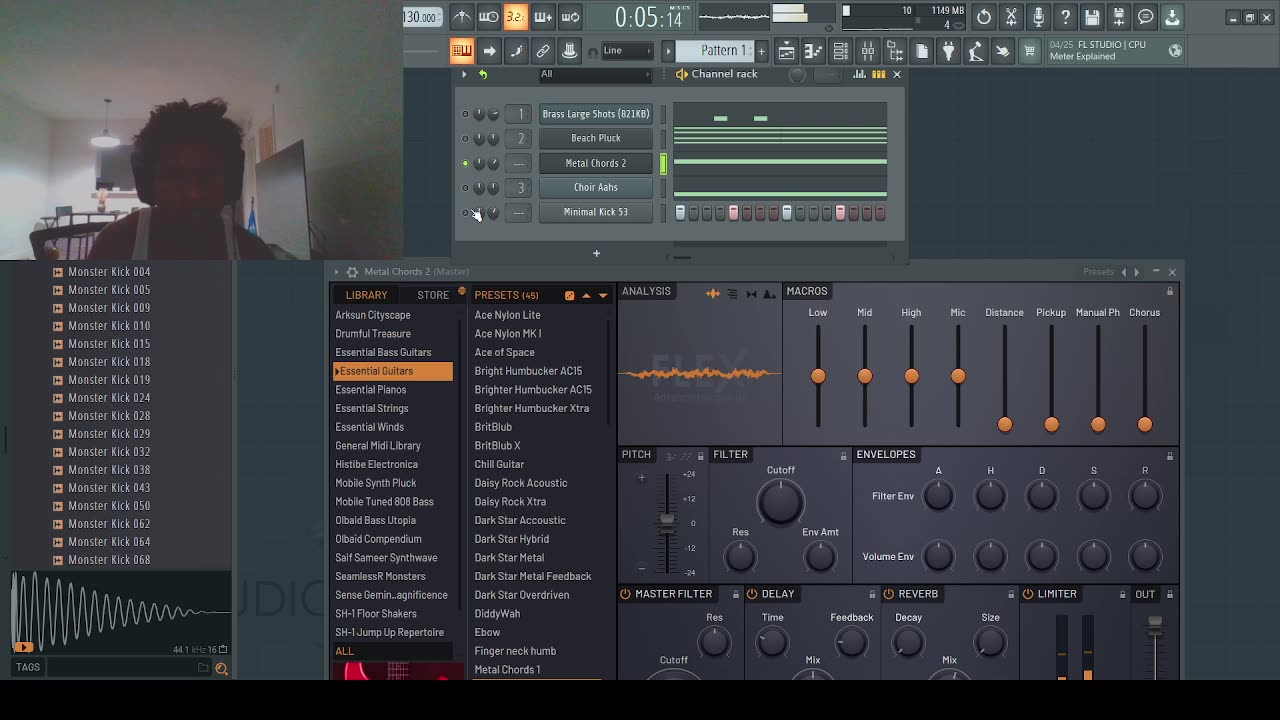Open the Metal Chords 2 plugin options gear
This screenshot has height=720, width=1280.
click(352, 272)
